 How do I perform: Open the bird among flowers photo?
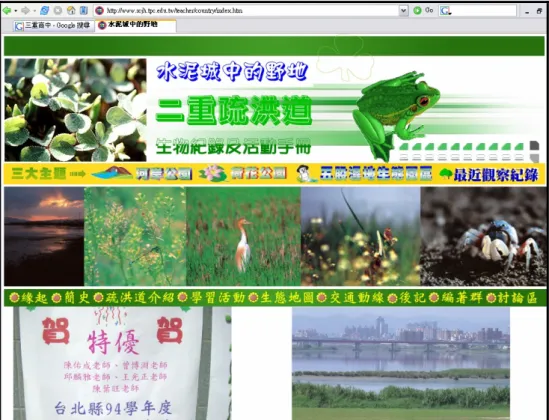(361, 236)
